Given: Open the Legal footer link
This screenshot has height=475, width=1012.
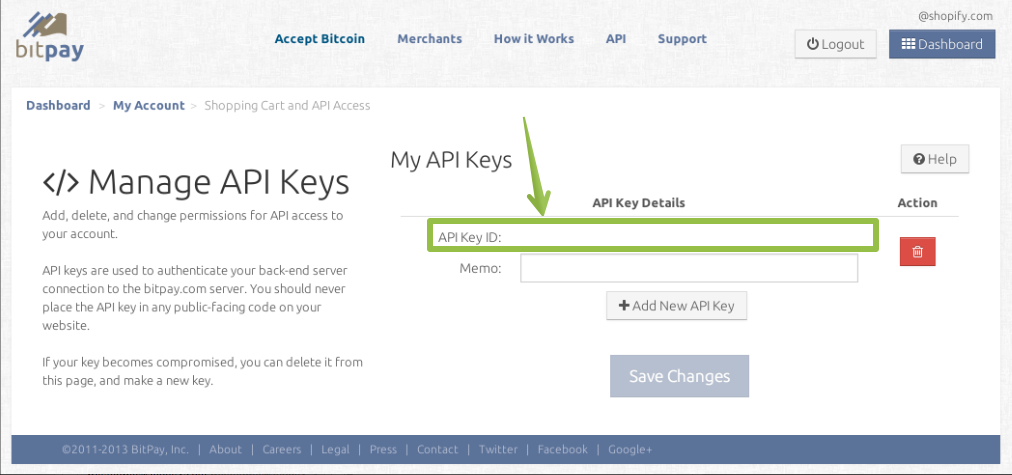Looking at the screenshot, I should pos(335,449).
